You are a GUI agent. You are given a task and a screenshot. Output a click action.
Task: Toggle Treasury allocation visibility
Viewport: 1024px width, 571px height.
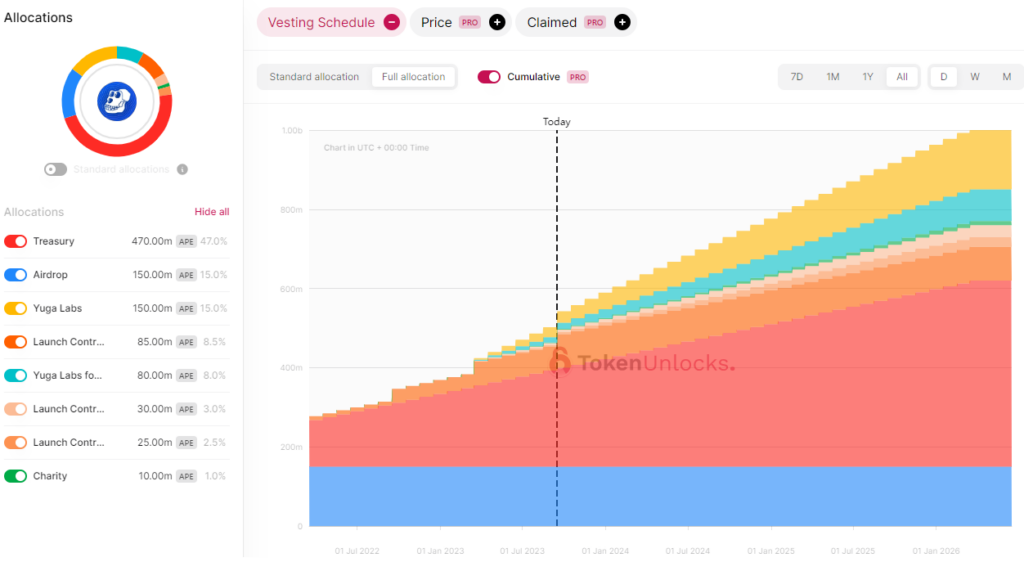pyautogui.click(x=16, y=241)
